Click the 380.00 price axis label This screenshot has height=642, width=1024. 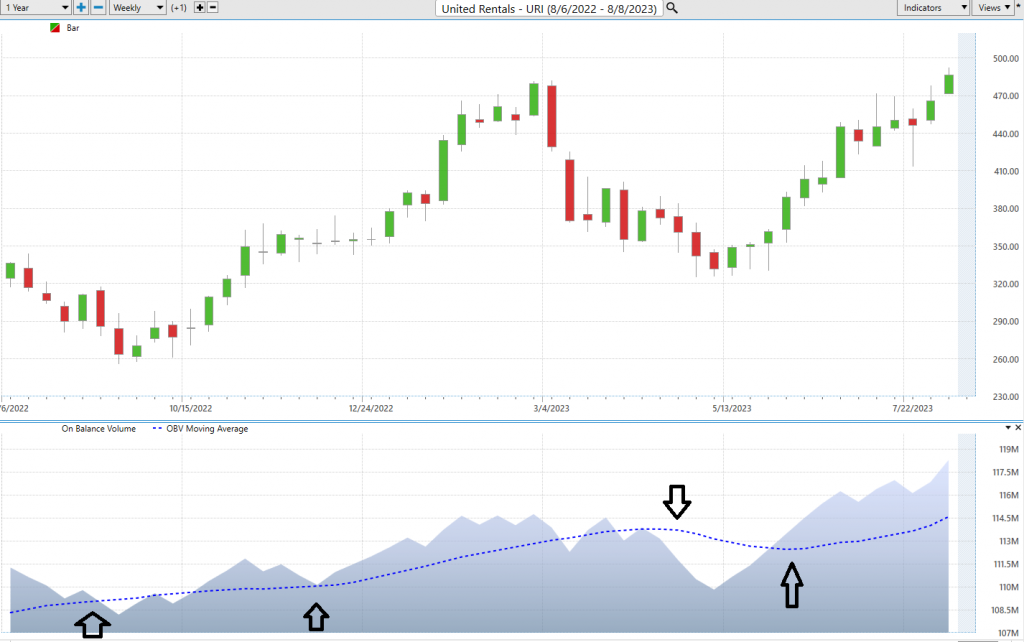[1006, 209]
